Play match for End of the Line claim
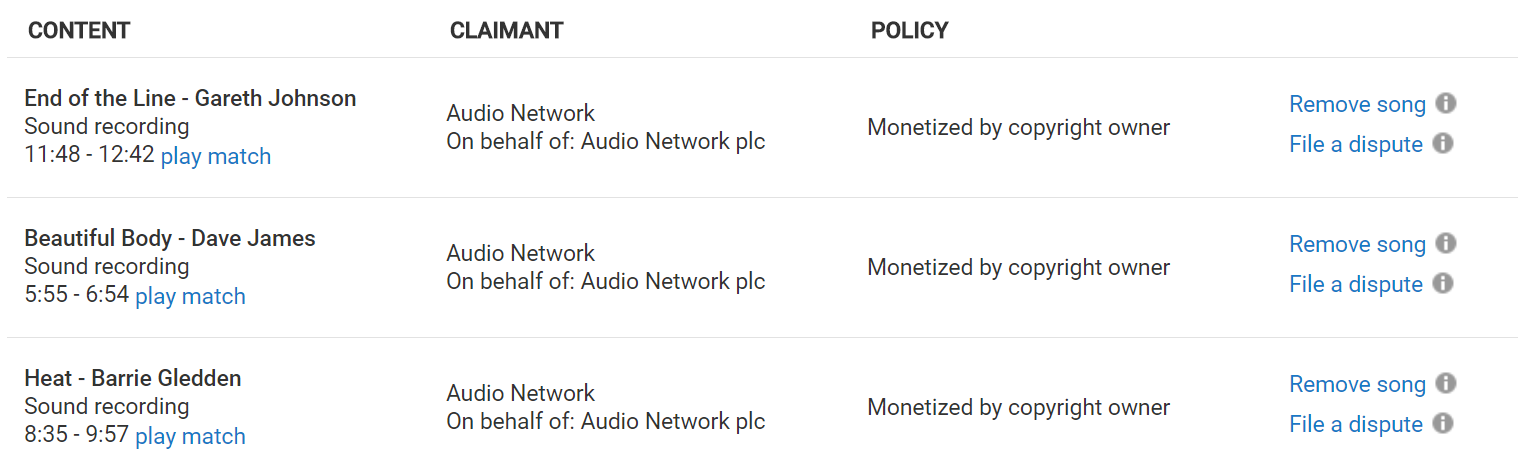Viewport: 1518px width, 468px height. [x=216, y=156]
